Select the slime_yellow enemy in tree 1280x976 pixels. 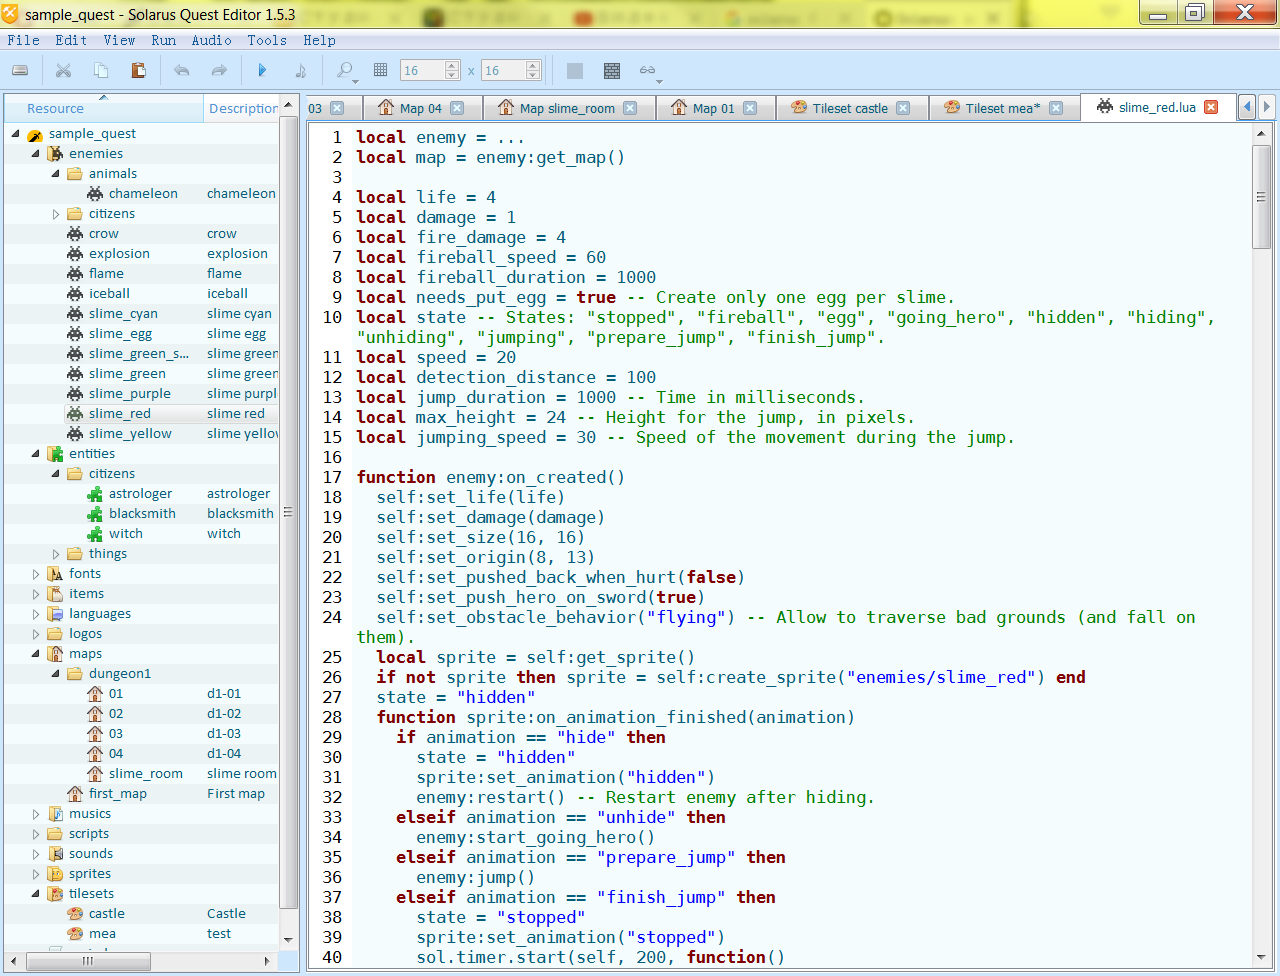click(130, 434)
